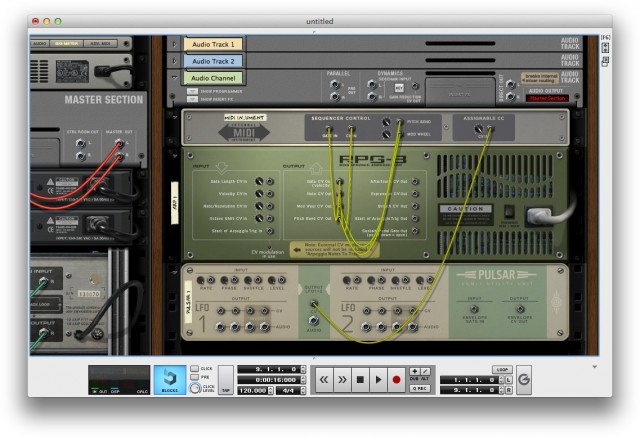Expand the Audio Track 2 device

[175, 61]
